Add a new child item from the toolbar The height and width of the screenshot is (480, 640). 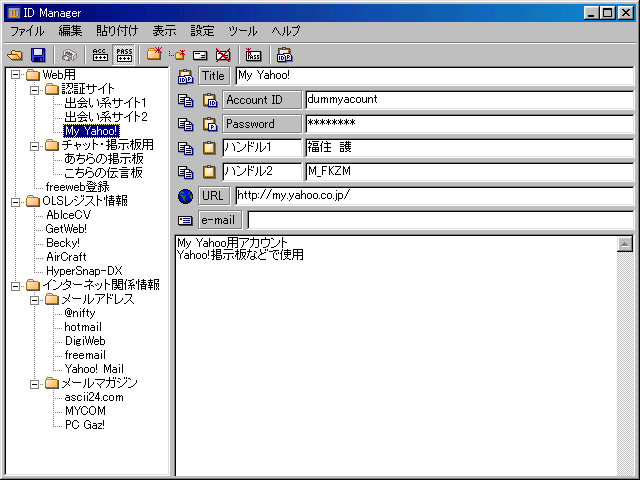tap(177, 54)
